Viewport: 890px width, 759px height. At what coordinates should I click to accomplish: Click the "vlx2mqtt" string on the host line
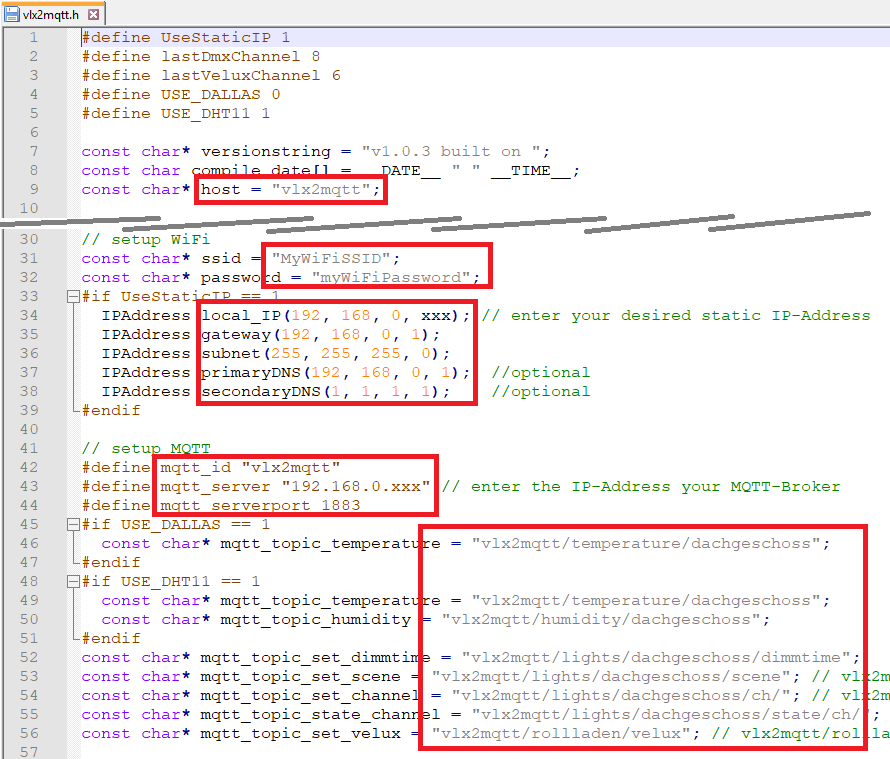click(x=321, y=190)
